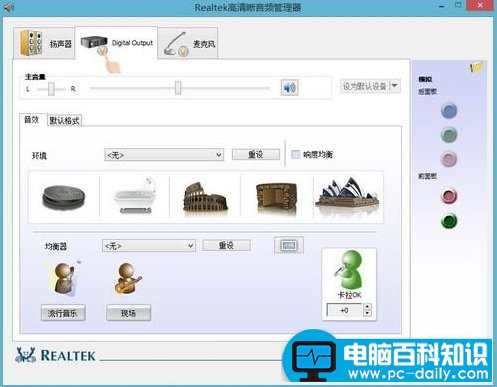497x387 pixels.
Task: Open the Digital Output tab
Action: pos(116,43)
